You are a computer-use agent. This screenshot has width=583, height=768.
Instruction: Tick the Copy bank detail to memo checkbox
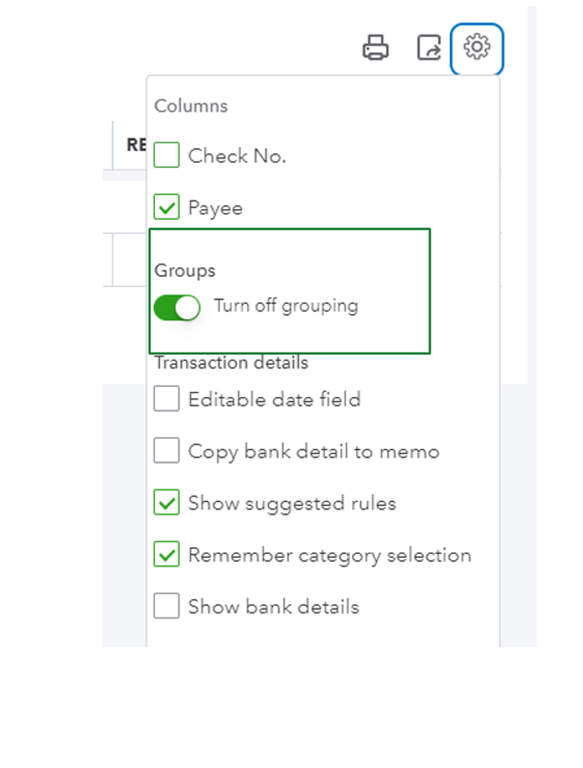tap(167, 450)
